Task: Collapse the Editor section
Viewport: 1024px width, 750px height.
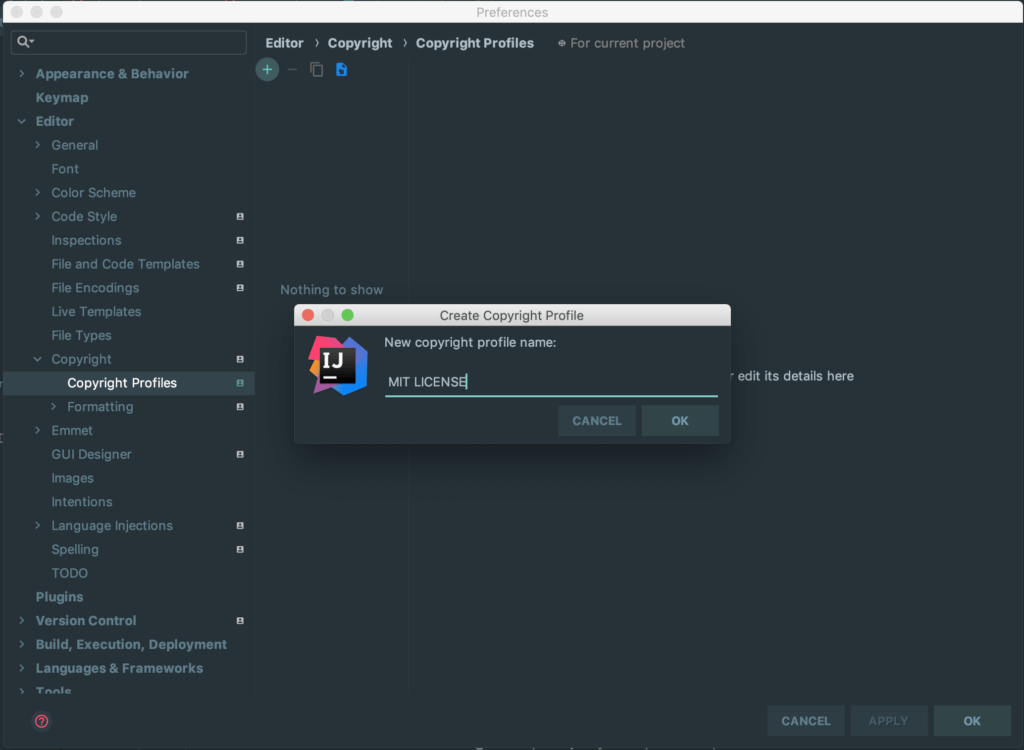Action: tap(22, 121)
